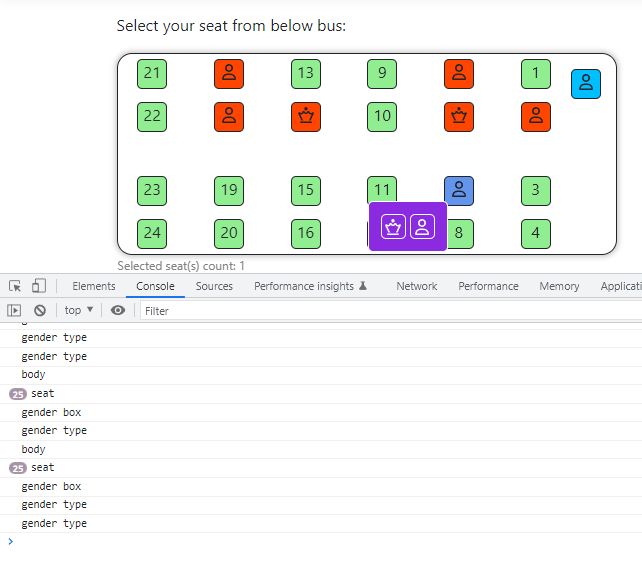Click the cyan driver seat icon
Image resolution: width=642 pixels, height=561 pixels.
[585, 84]
